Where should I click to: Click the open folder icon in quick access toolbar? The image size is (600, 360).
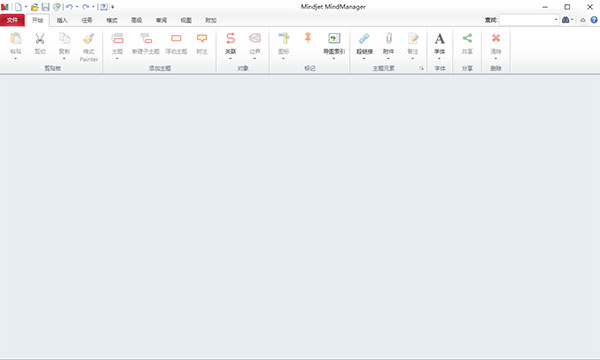tap(34, 7)
